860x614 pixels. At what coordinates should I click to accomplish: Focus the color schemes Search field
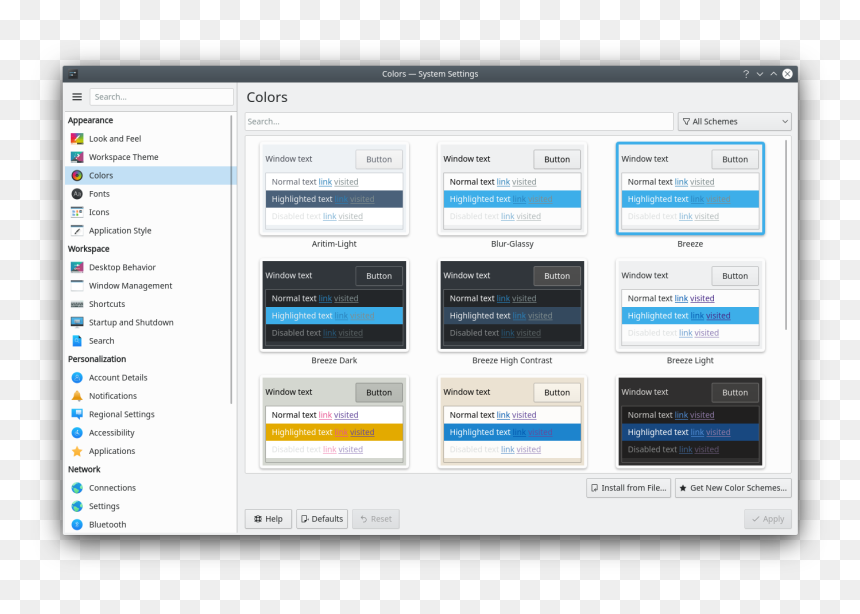pos(459,121)
